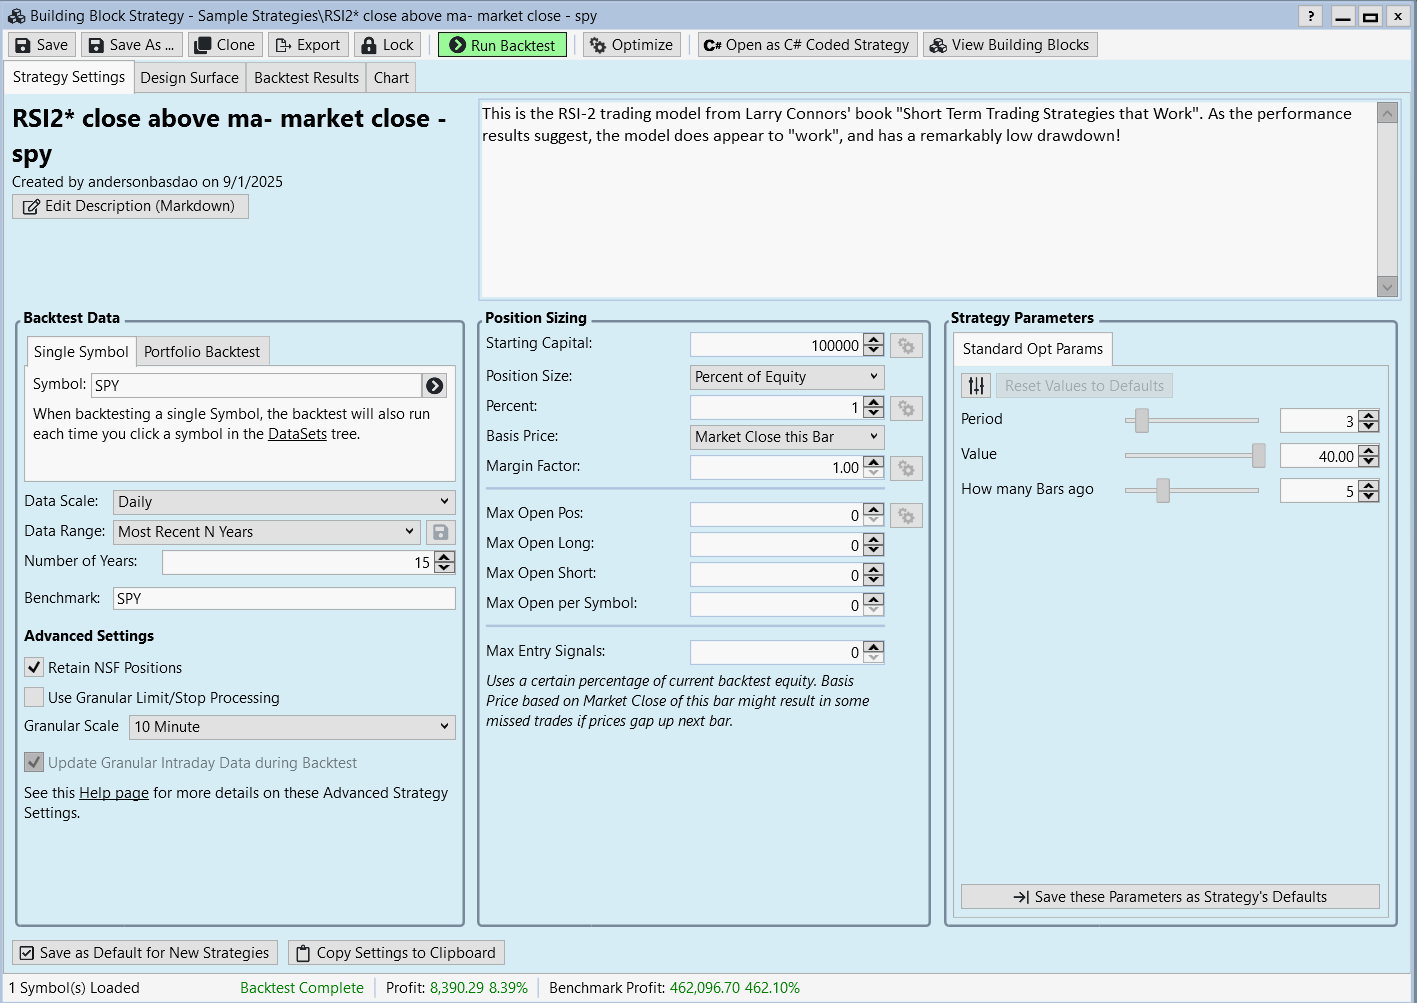
Task: Open the Basis Price dropdown
Action: click(x=787, y=437)
